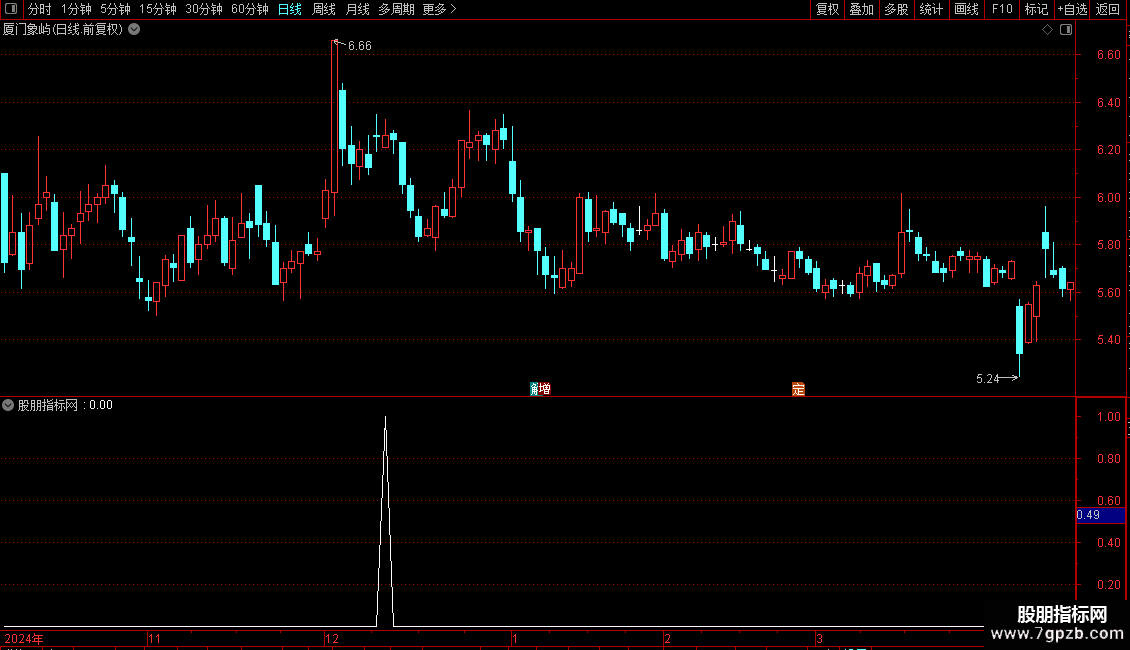Click the 统计 statistics button

pos(931,9)
